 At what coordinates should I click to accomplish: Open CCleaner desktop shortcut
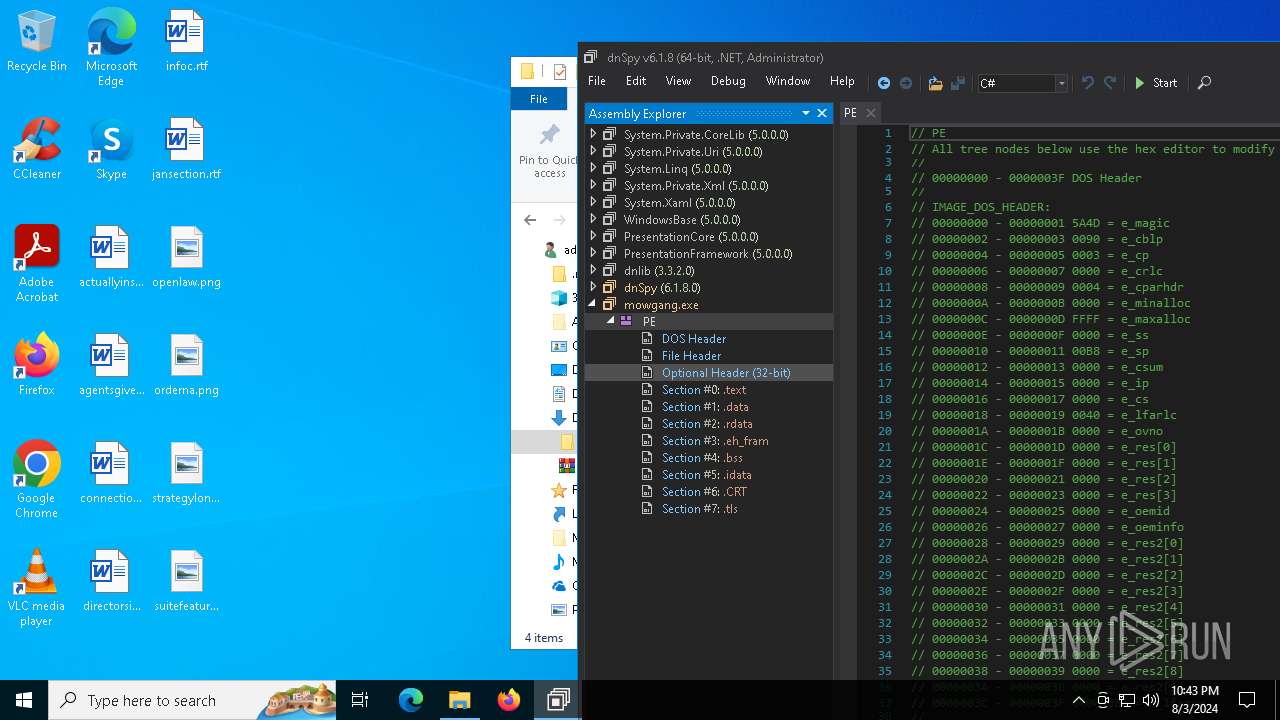(37, 149)
